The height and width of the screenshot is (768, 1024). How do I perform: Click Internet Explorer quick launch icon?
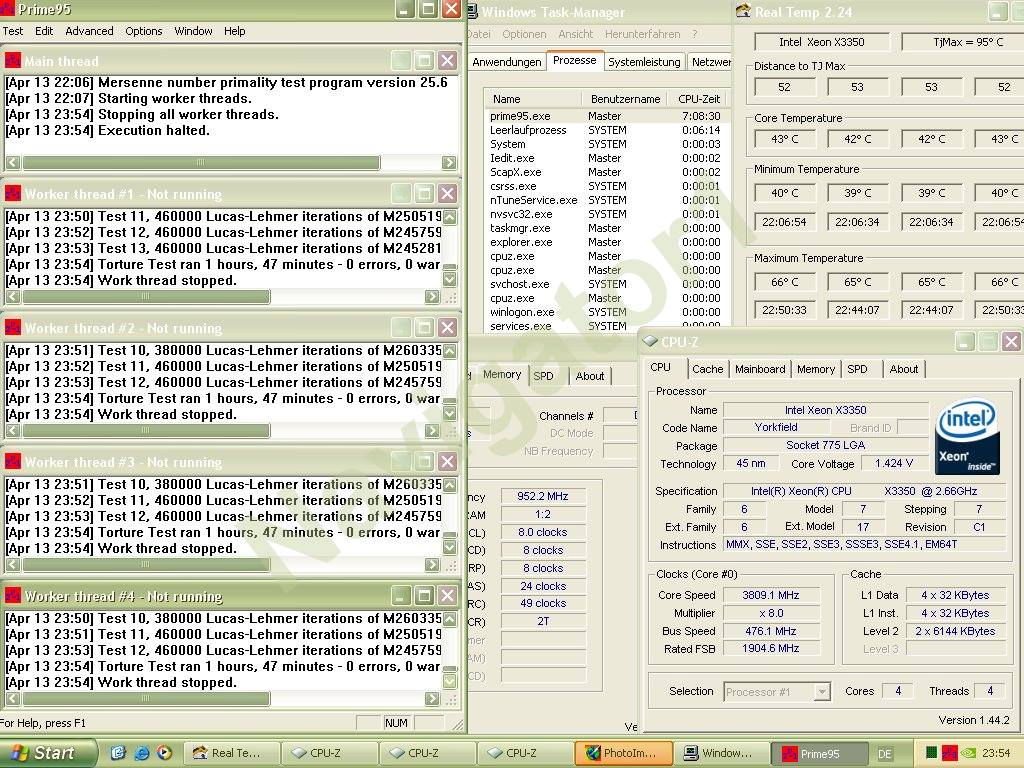click(x=141, y=753)
